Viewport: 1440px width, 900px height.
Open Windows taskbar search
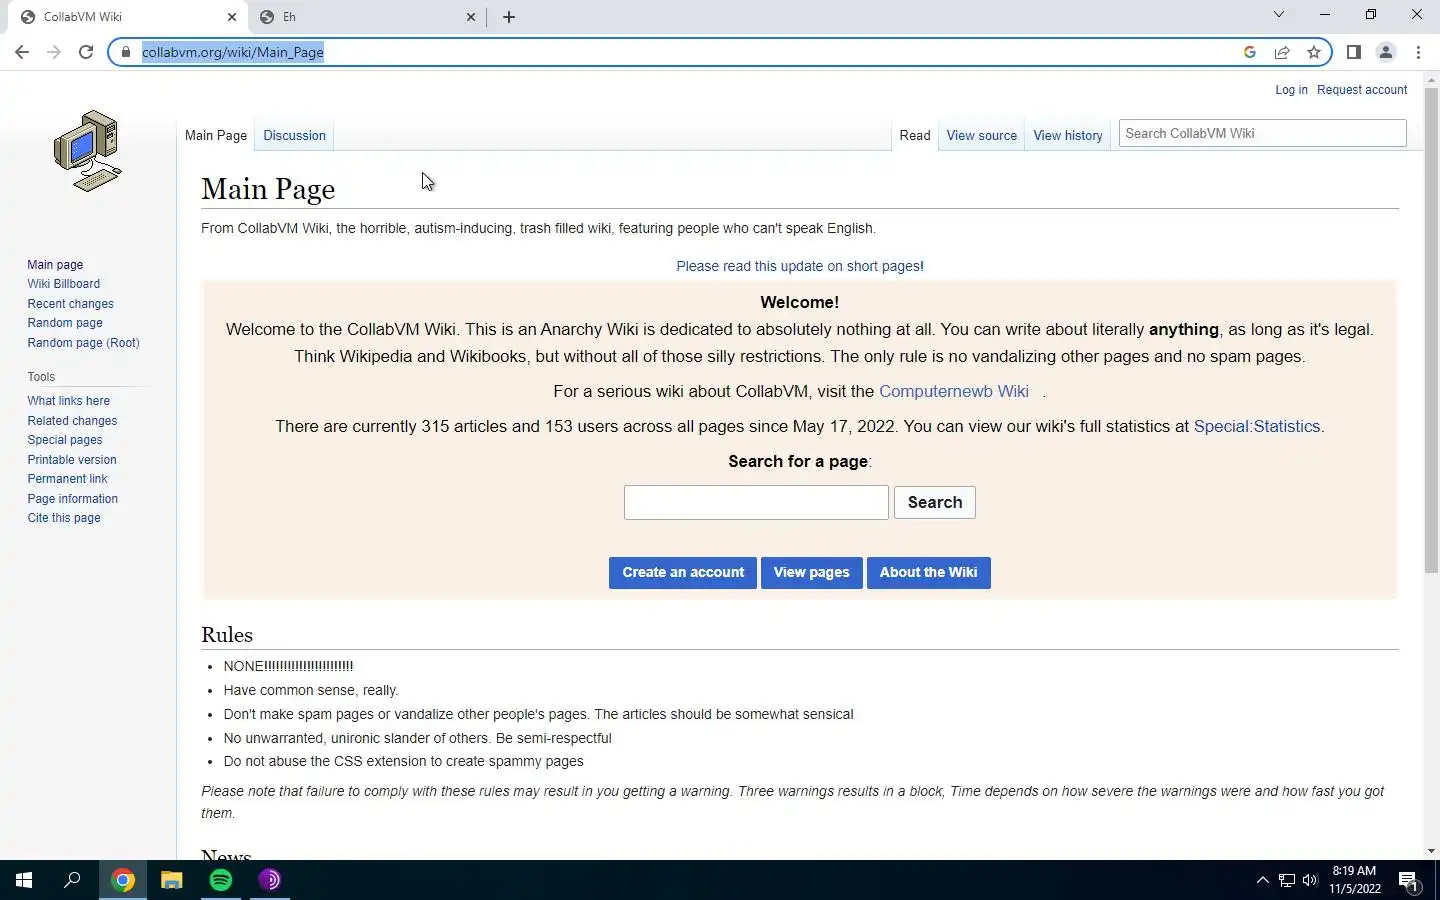point(72,880)
